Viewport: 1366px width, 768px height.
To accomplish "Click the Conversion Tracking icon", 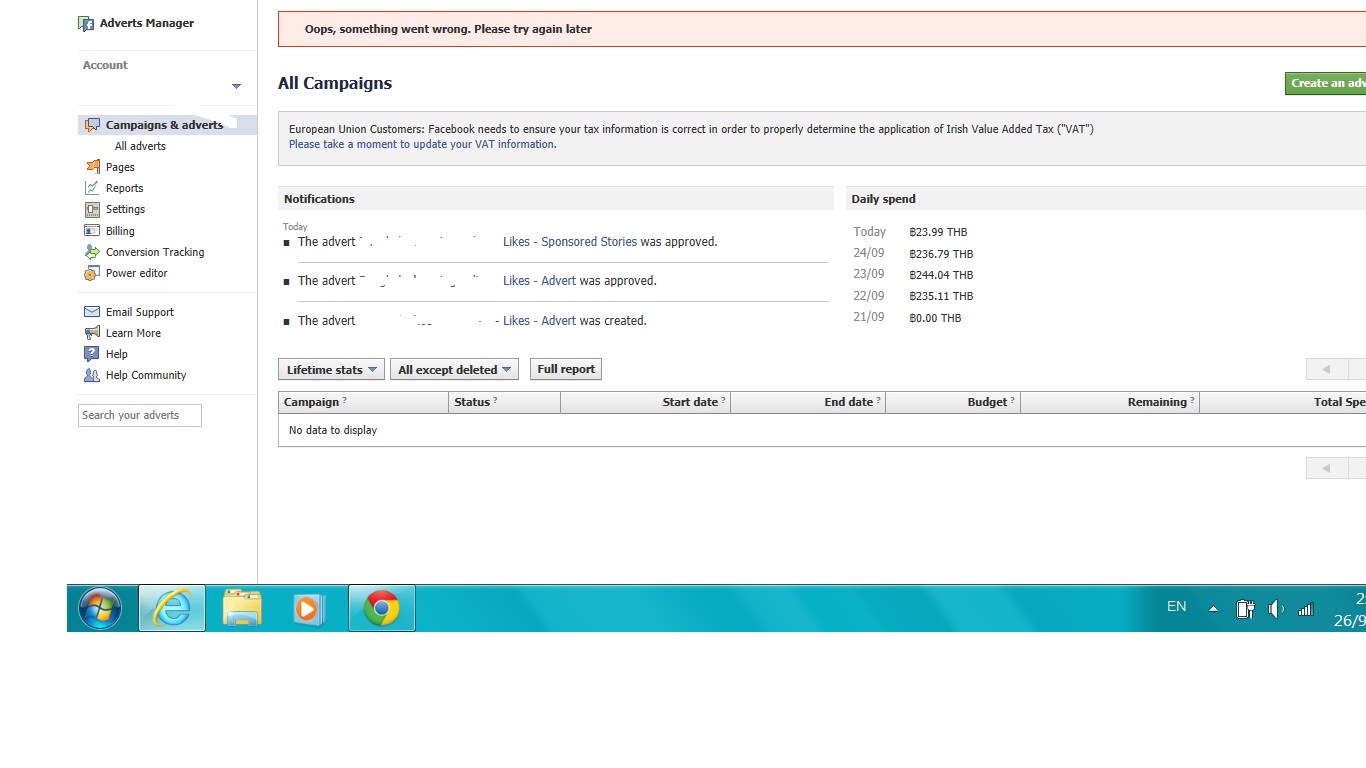I will [92, 252].
